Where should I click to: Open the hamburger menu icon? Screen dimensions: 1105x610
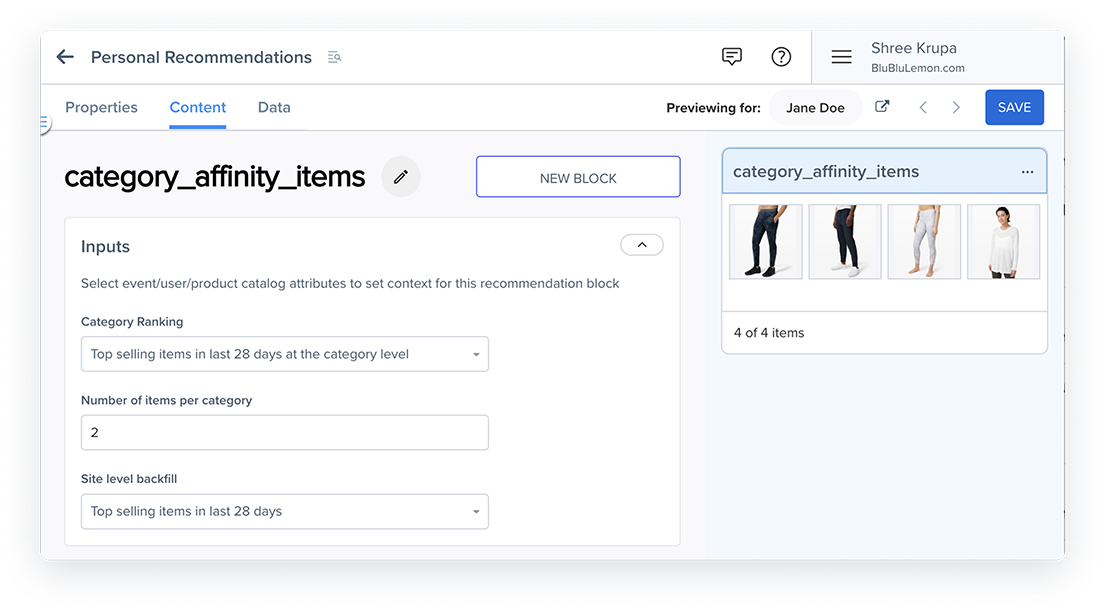click(x=841, y=58)
